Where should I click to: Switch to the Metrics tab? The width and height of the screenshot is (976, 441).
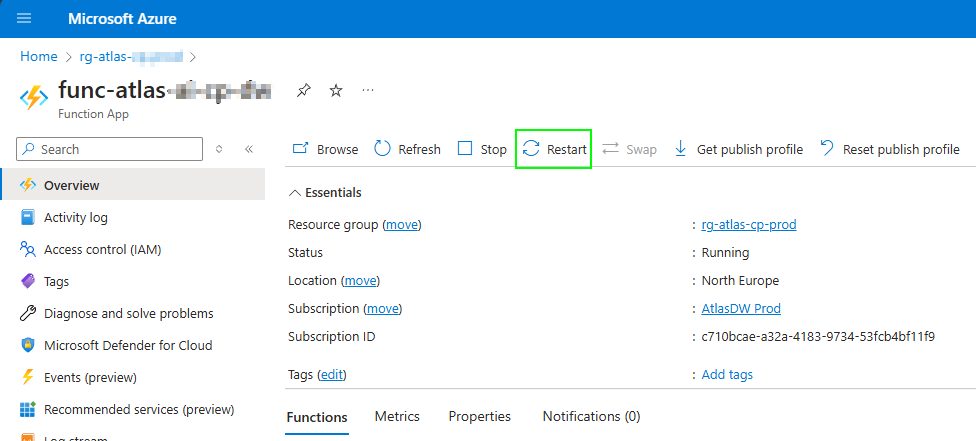(397, 416)
